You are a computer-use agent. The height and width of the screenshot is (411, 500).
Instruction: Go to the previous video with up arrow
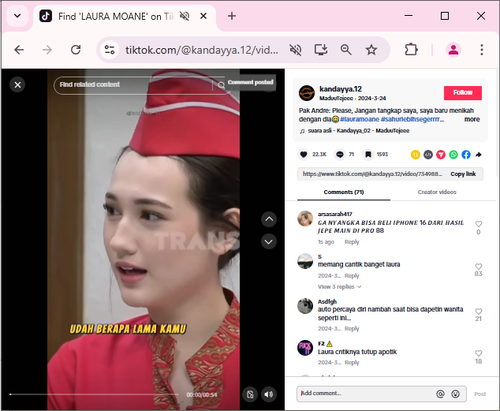point(269,219)
